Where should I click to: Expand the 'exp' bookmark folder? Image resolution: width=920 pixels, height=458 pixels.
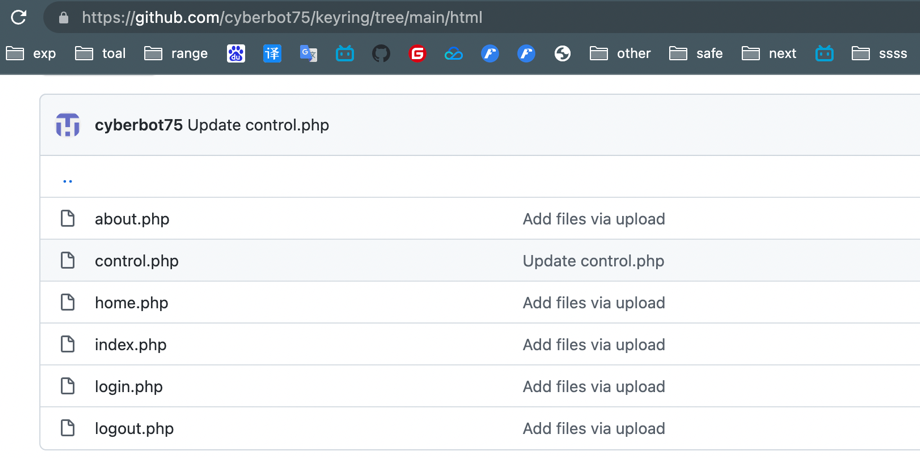point(31,53)
